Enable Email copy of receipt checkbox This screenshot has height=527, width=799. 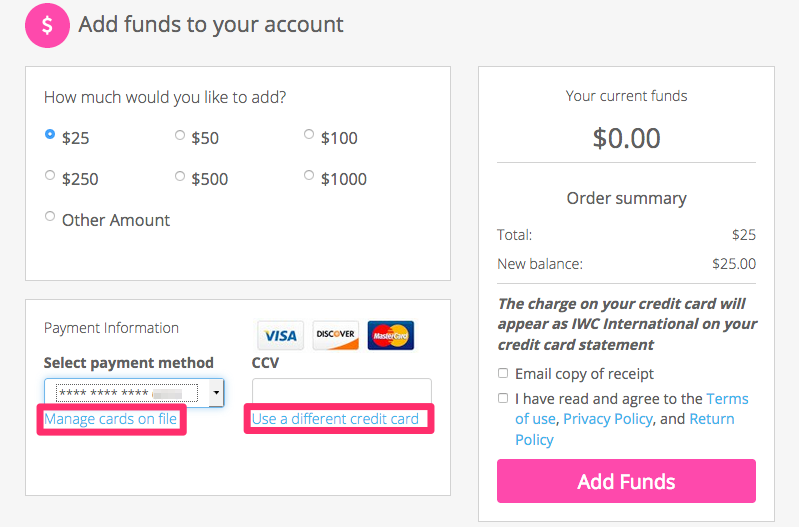click(x=503, y=373)
